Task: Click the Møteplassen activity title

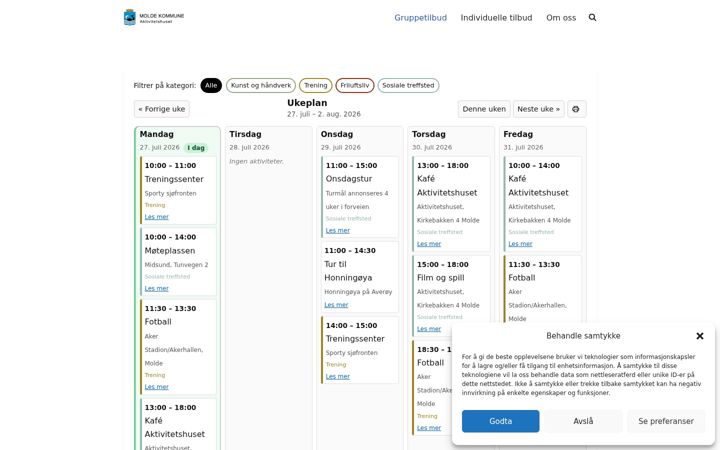Action: (x=169, y=251)
